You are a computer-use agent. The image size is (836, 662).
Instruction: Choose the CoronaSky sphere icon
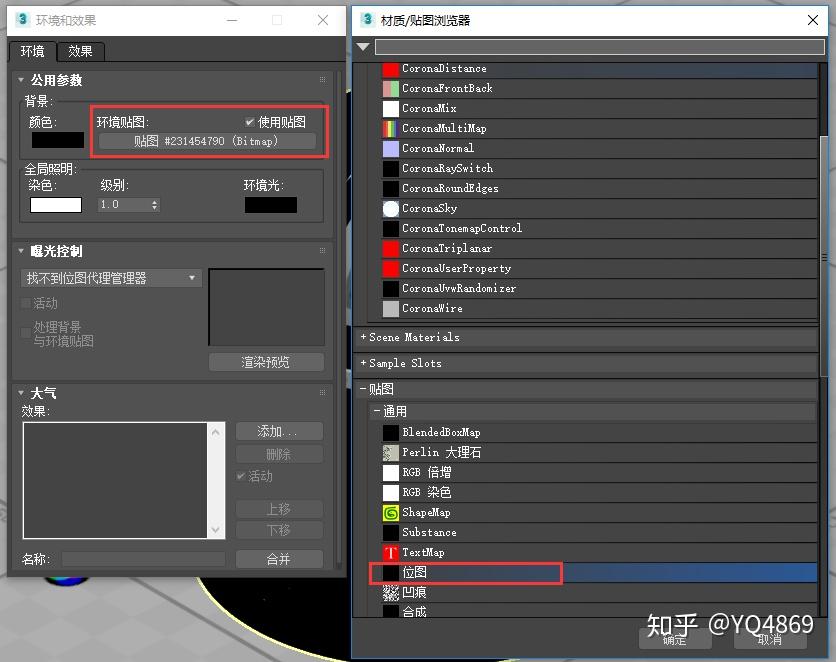pyautogui.click(x=391, y=208)
